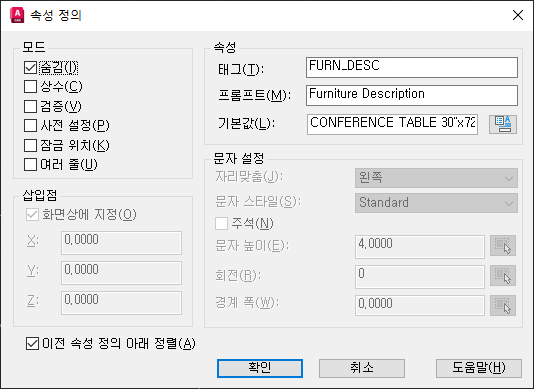The image size is (534, 389).
Task: Click the AutoCAD app icon in title bar
Action: (17, 15)
